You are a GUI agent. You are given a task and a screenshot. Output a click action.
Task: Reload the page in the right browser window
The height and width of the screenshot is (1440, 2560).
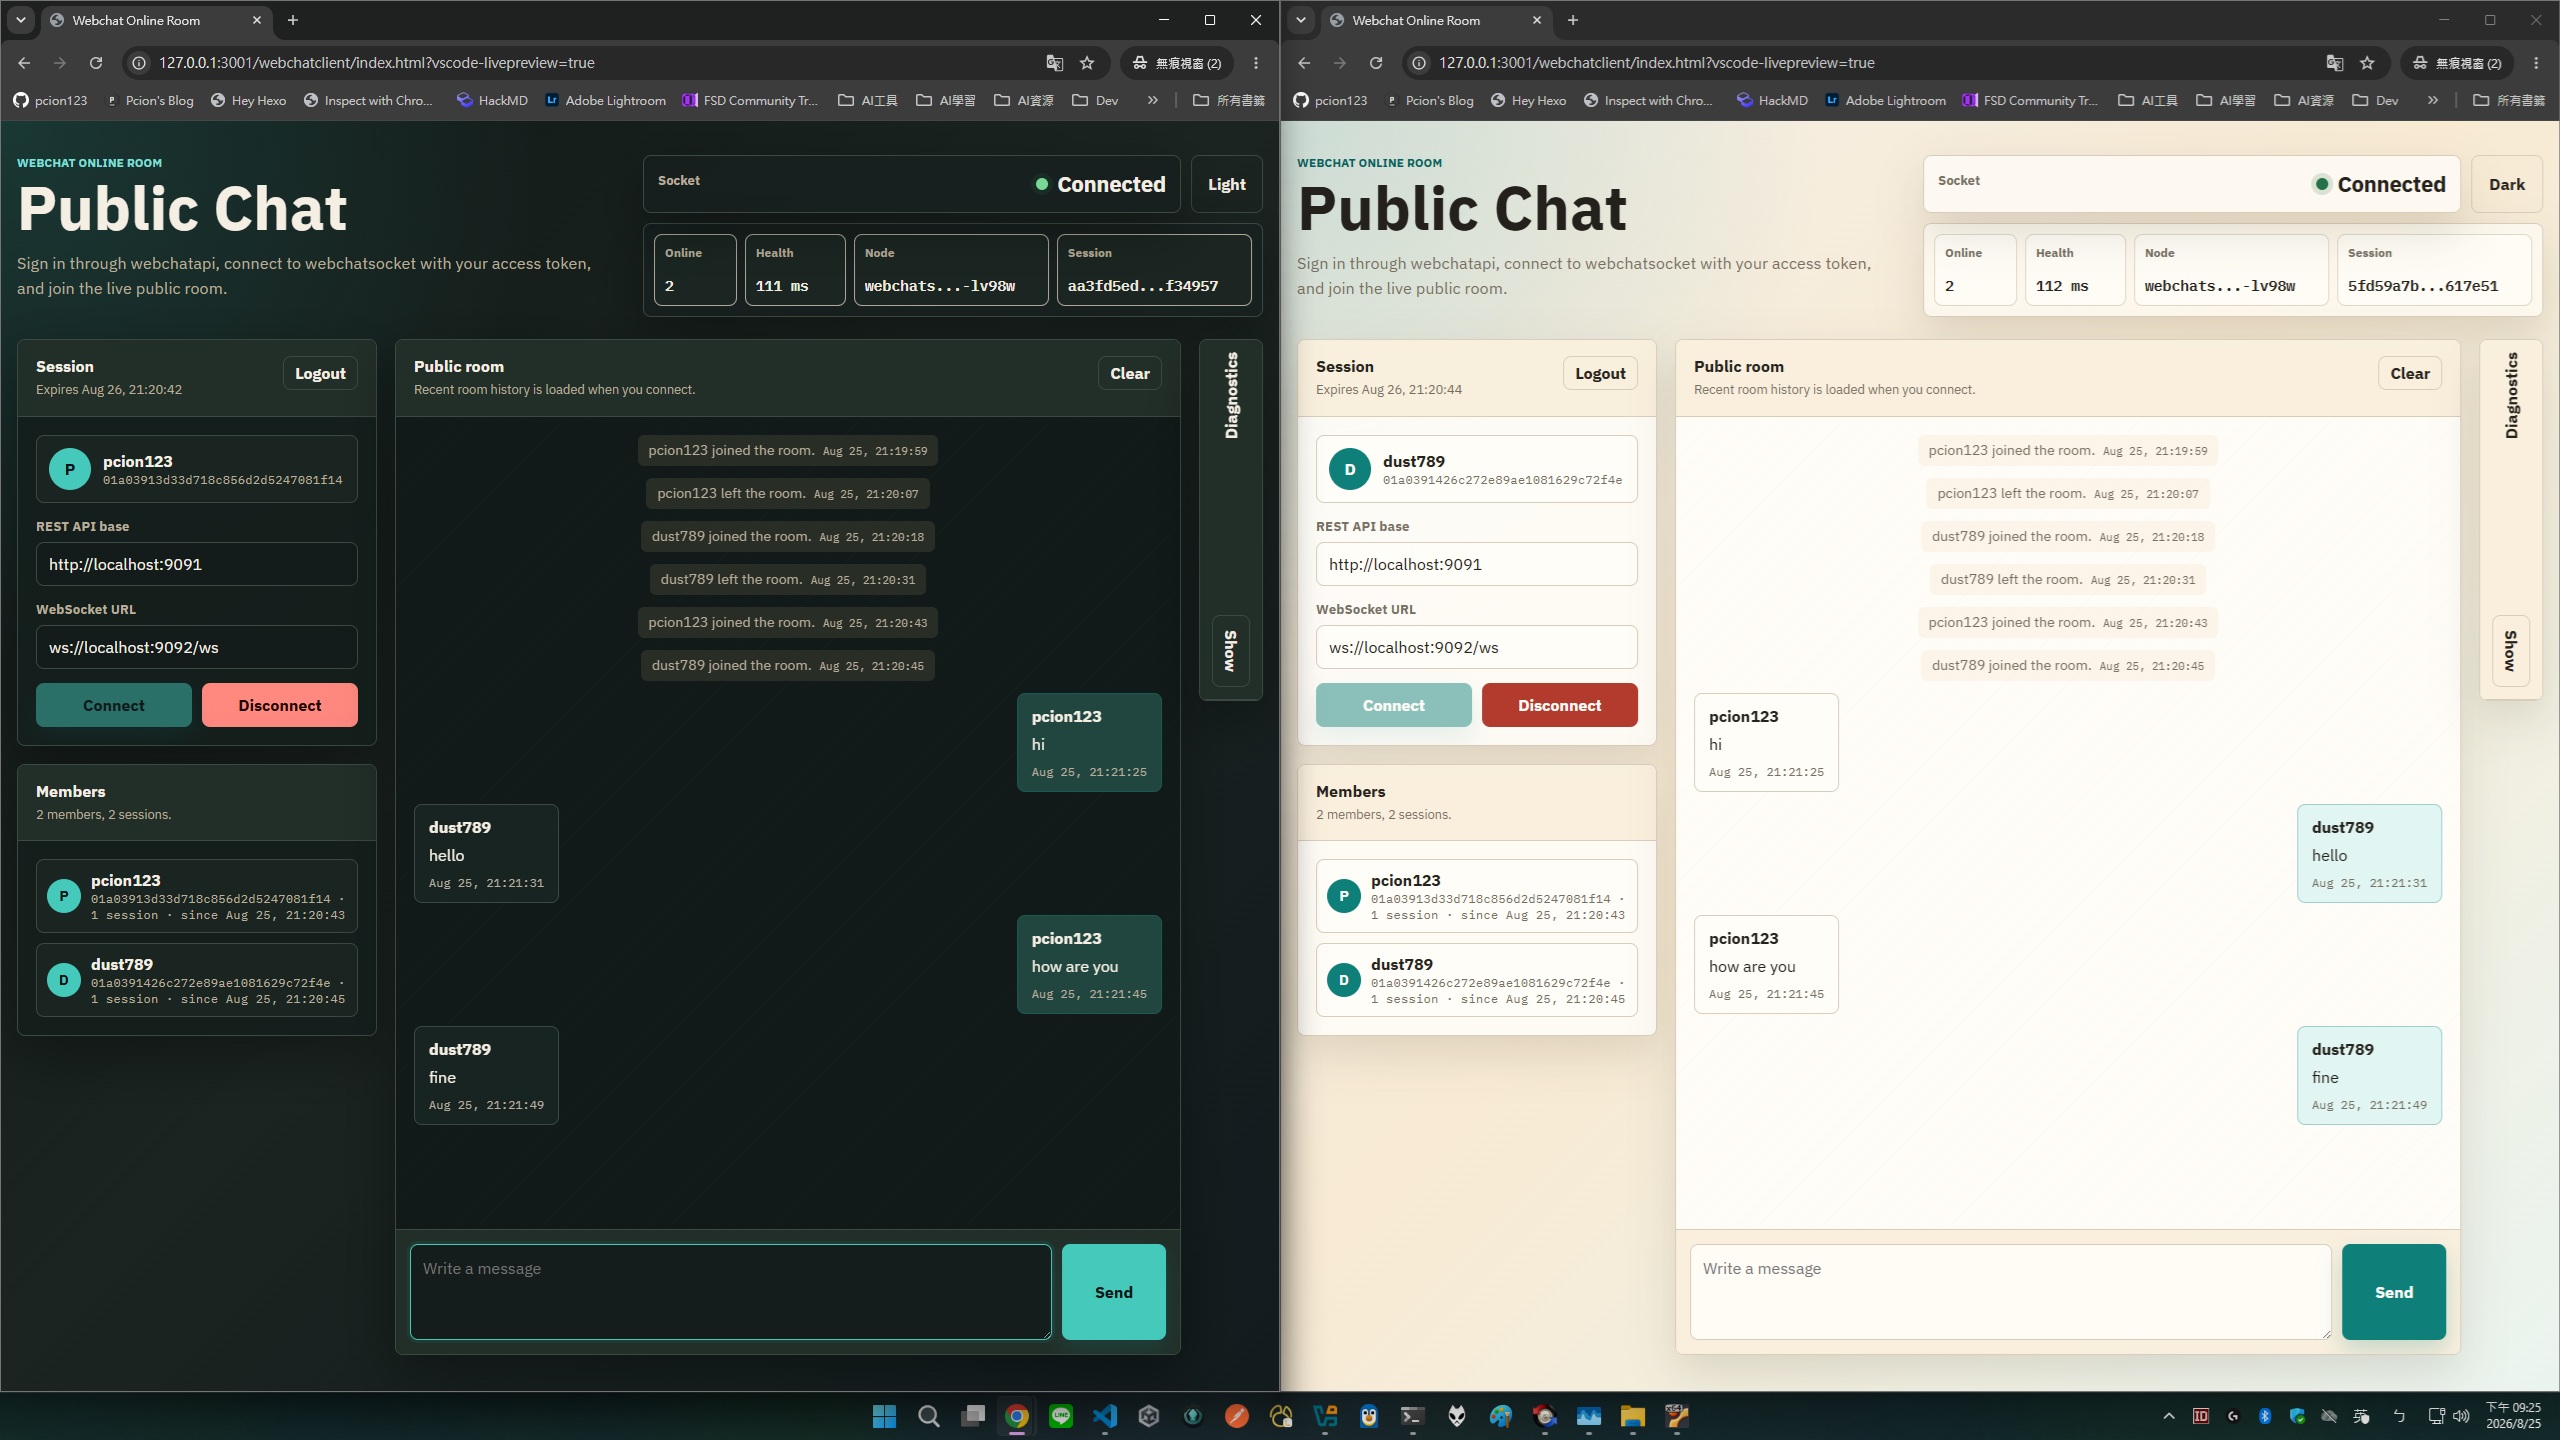click(1376, 63)
